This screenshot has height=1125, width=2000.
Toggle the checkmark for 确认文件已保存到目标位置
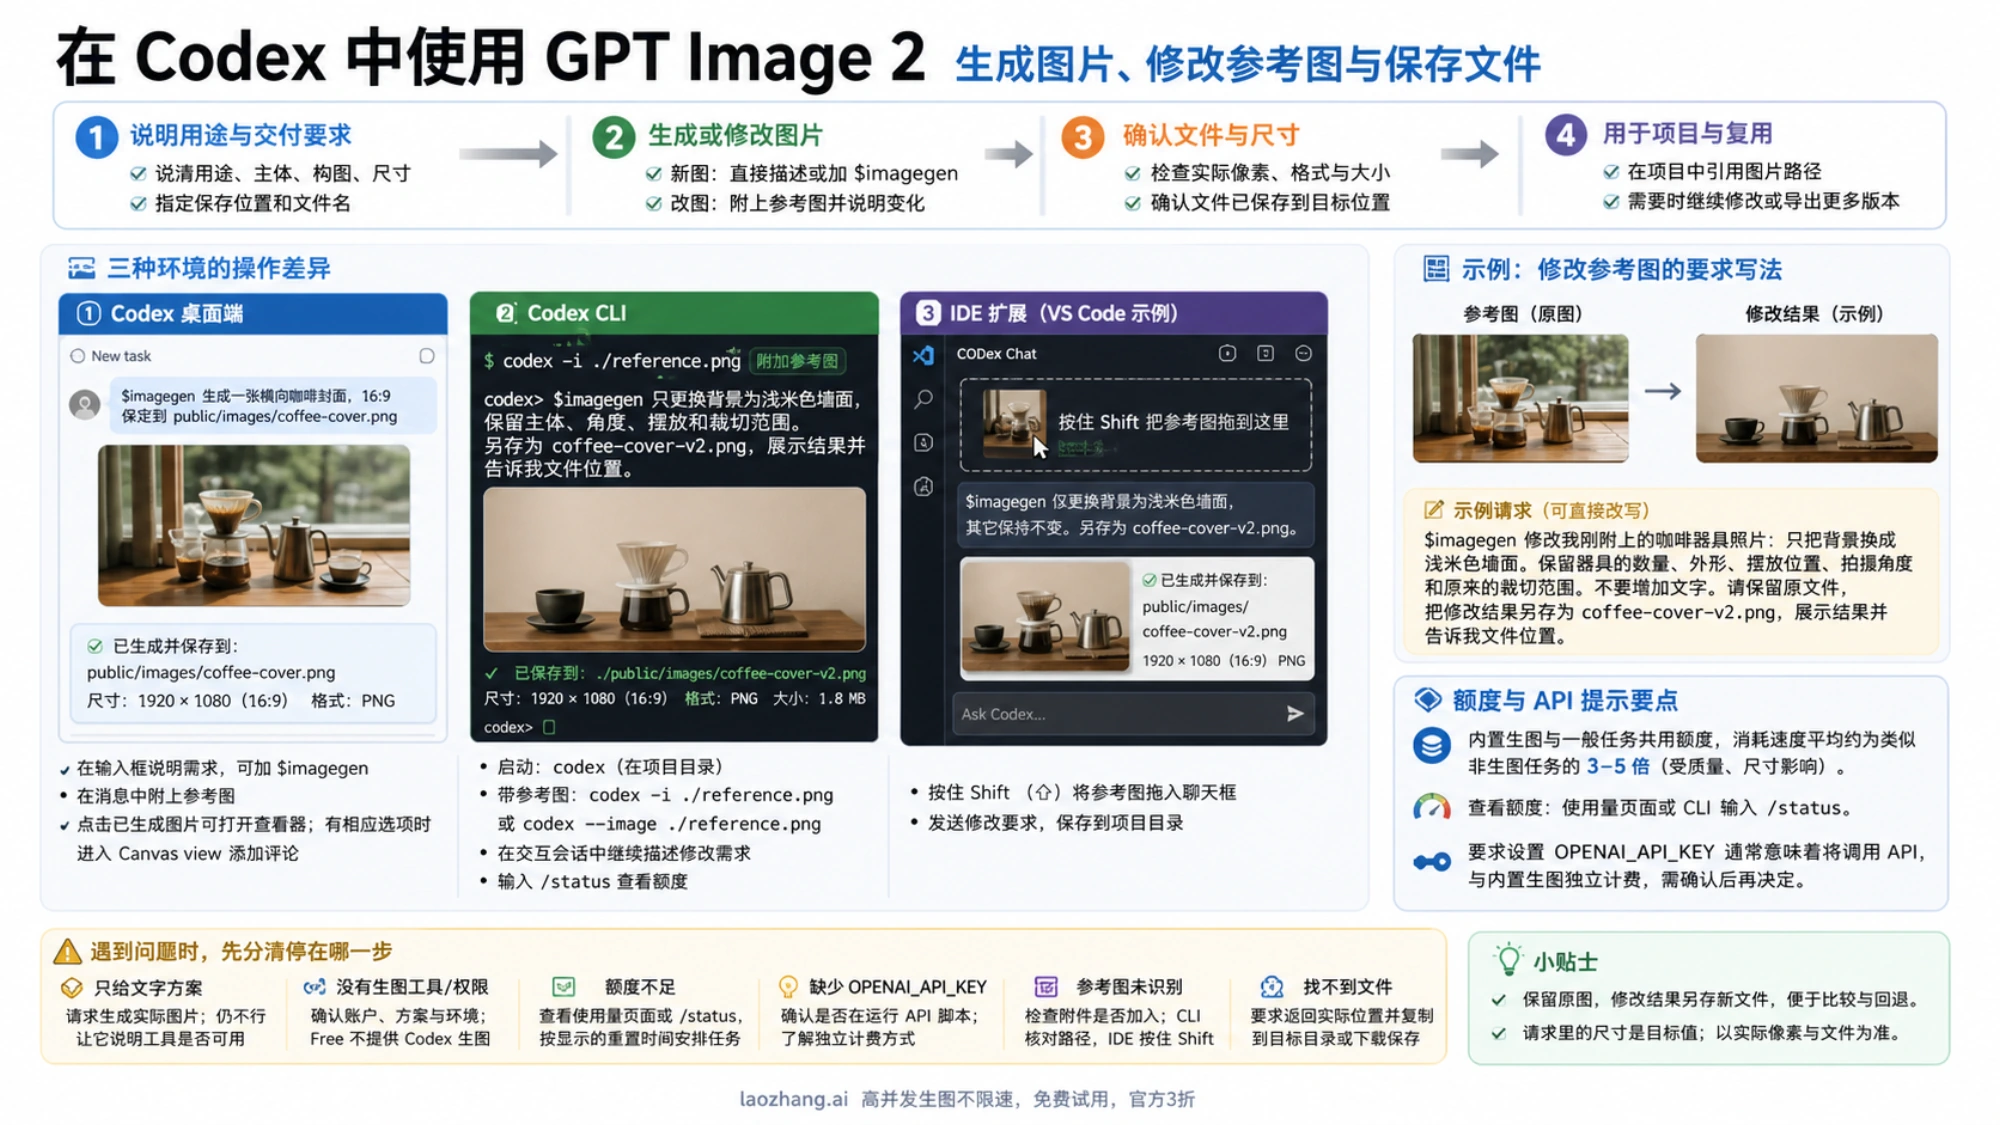pyautogui.click(x=1132, y=203)
